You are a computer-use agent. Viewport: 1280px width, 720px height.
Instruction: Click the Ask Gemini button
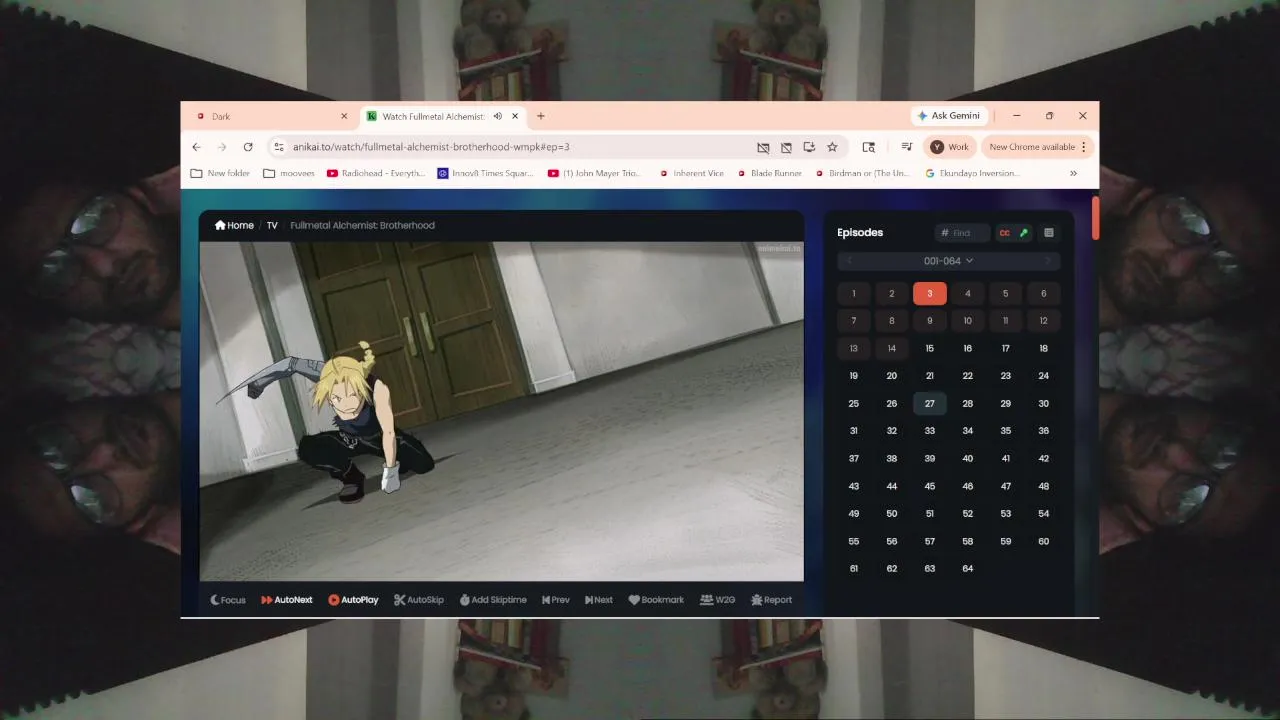949,116
